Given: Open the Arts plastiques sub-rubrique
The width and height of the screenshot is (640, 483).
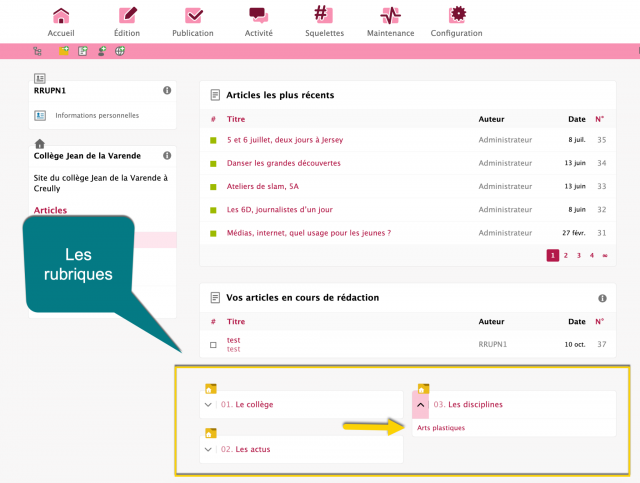Looking at the screenshot, I should [441, 428].
